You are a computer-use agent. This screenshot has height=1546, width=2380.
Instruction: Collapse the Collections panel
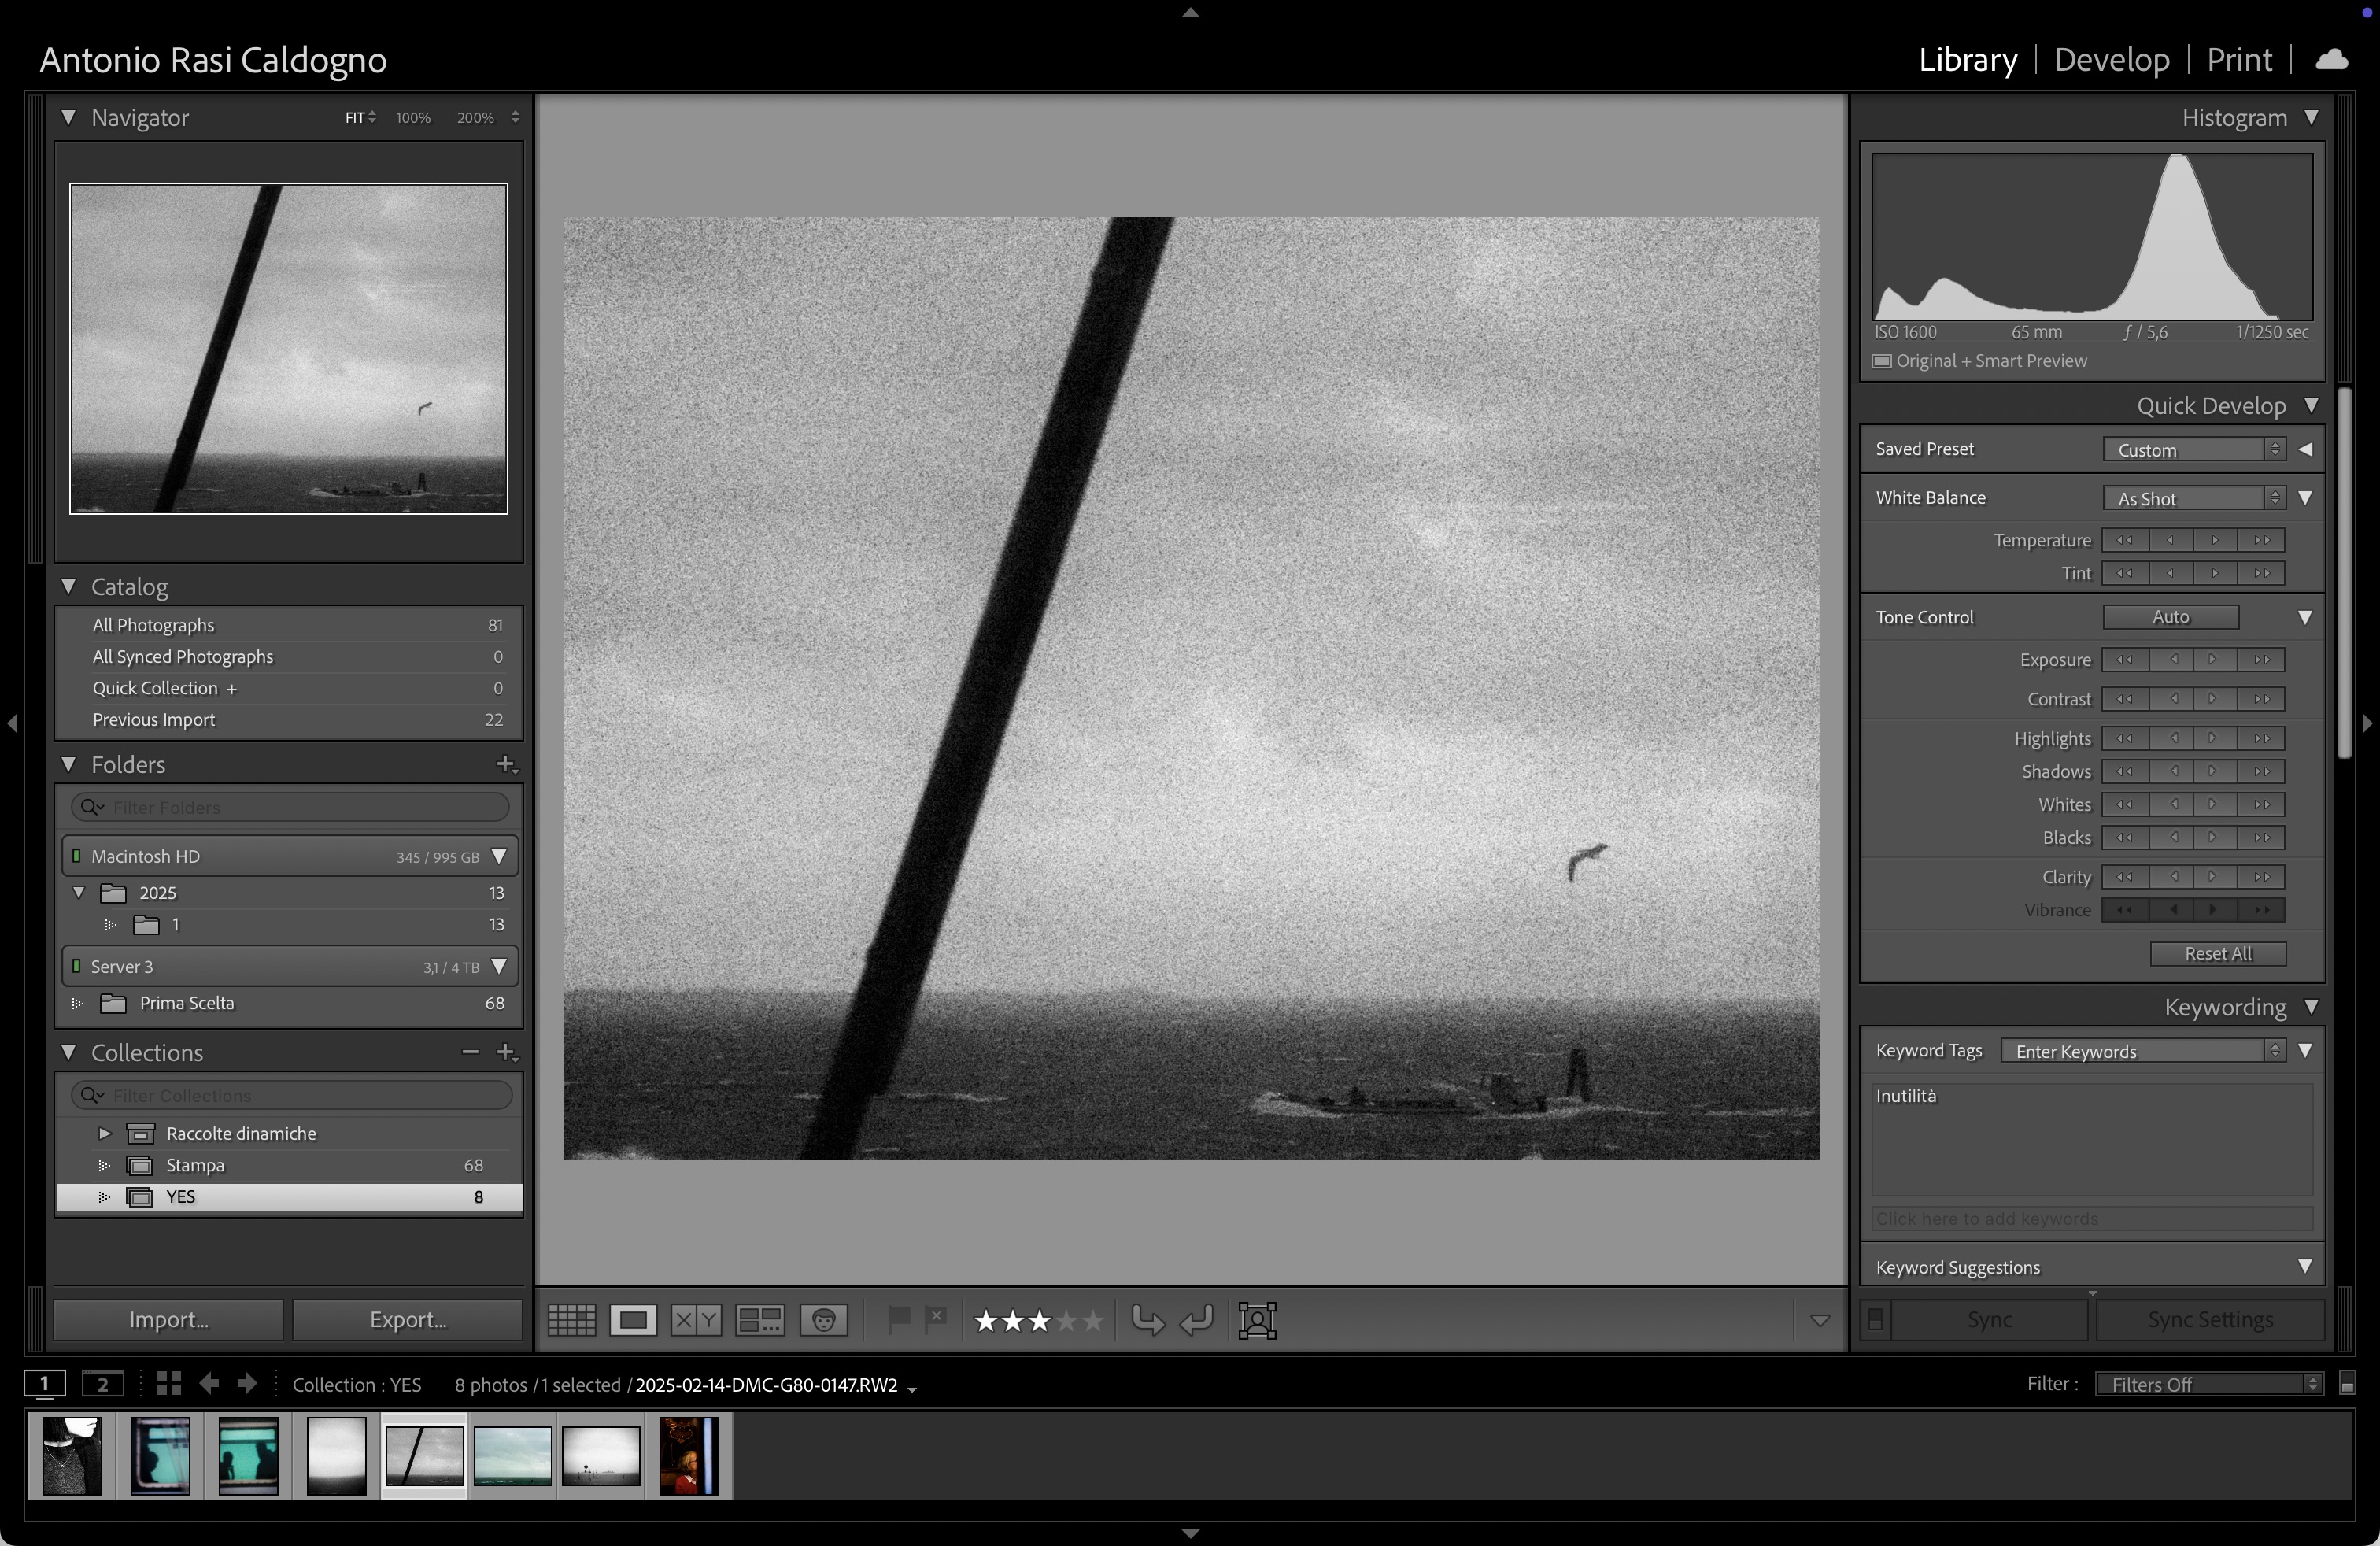click(69, 1053)
